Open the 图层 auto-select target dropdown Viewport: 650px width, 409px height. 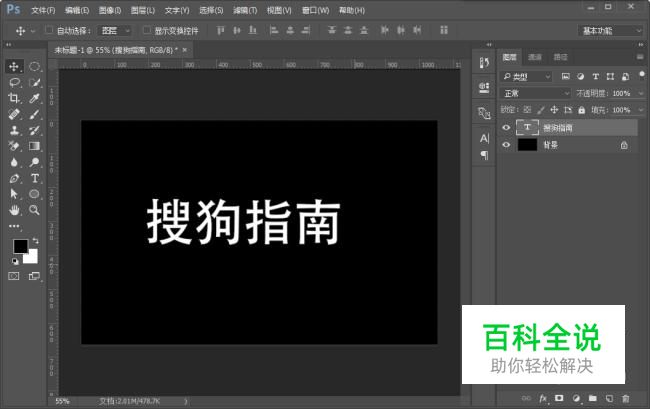click(116, 30)
